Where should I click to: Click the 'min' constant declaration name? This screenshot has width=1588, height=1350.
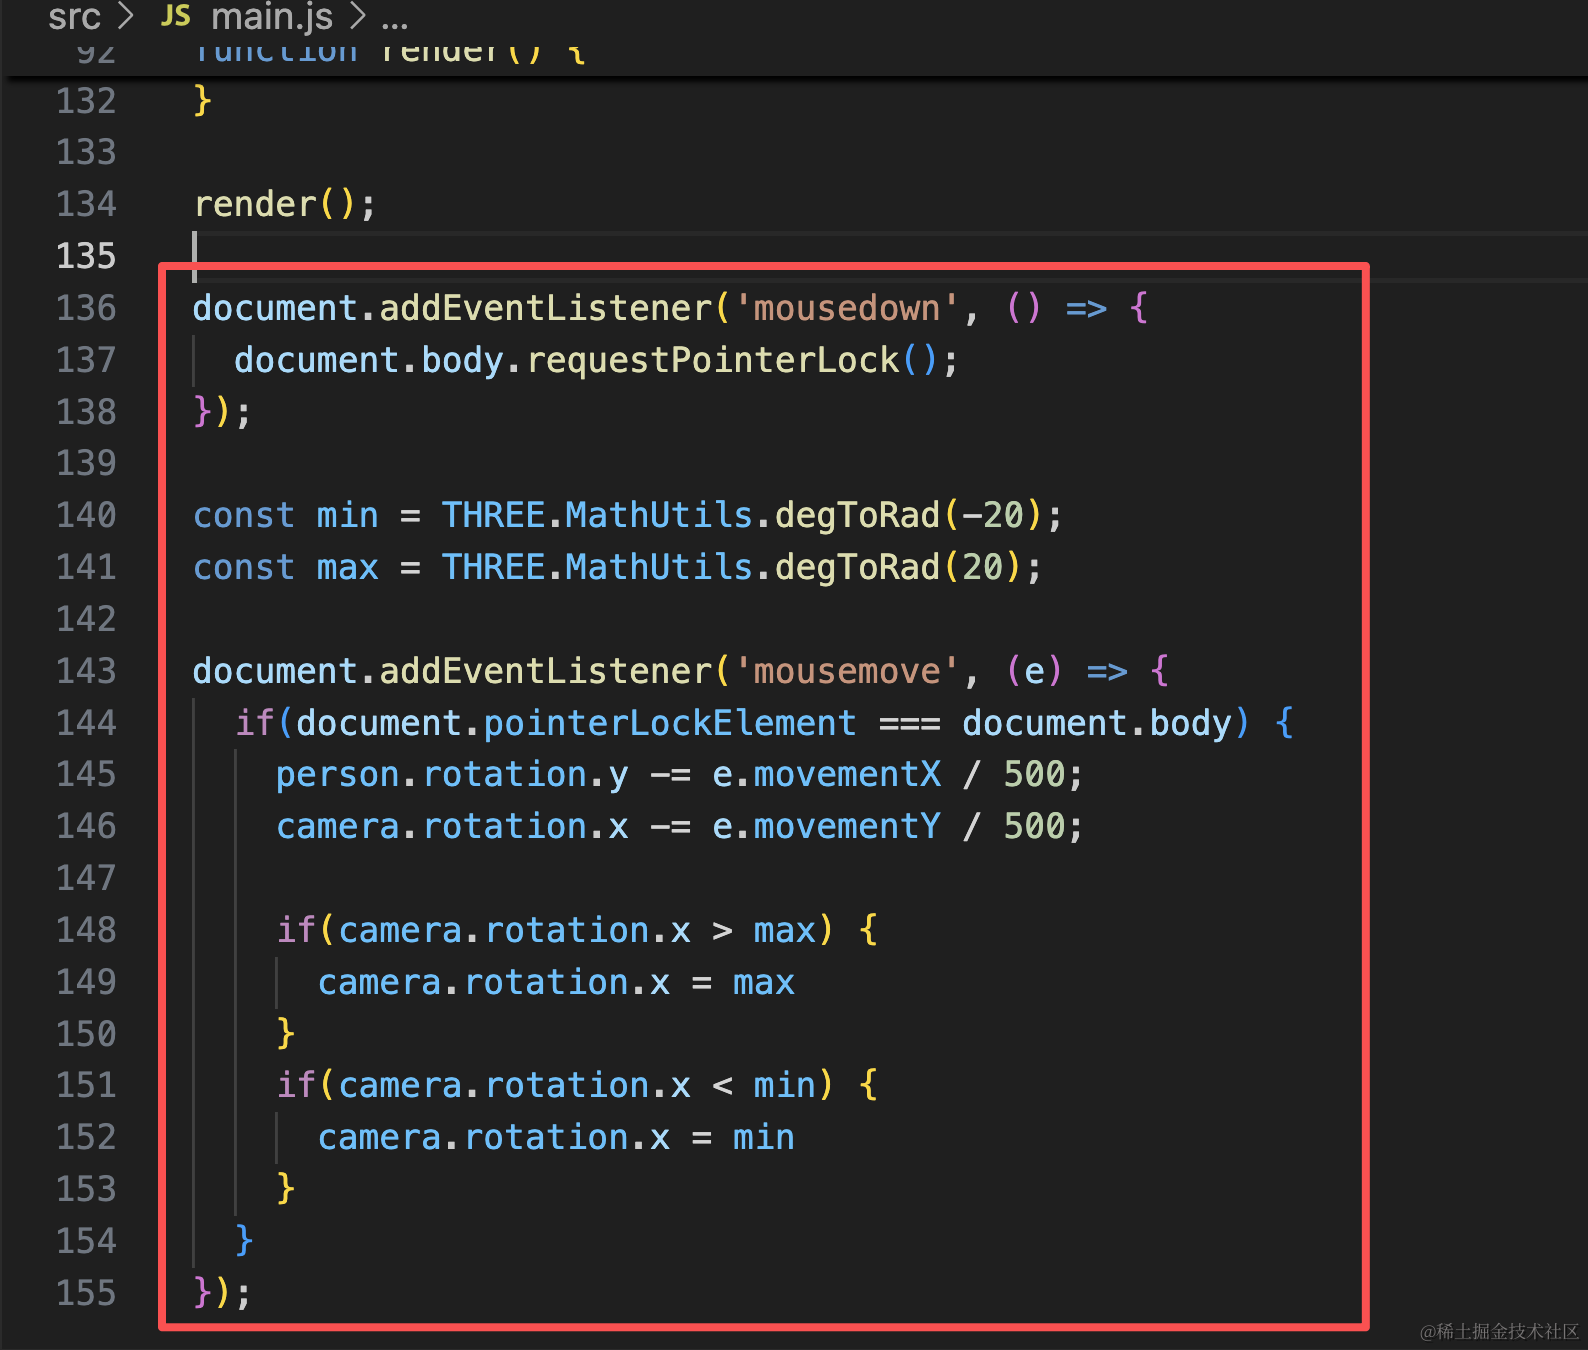tap(348, 516)
